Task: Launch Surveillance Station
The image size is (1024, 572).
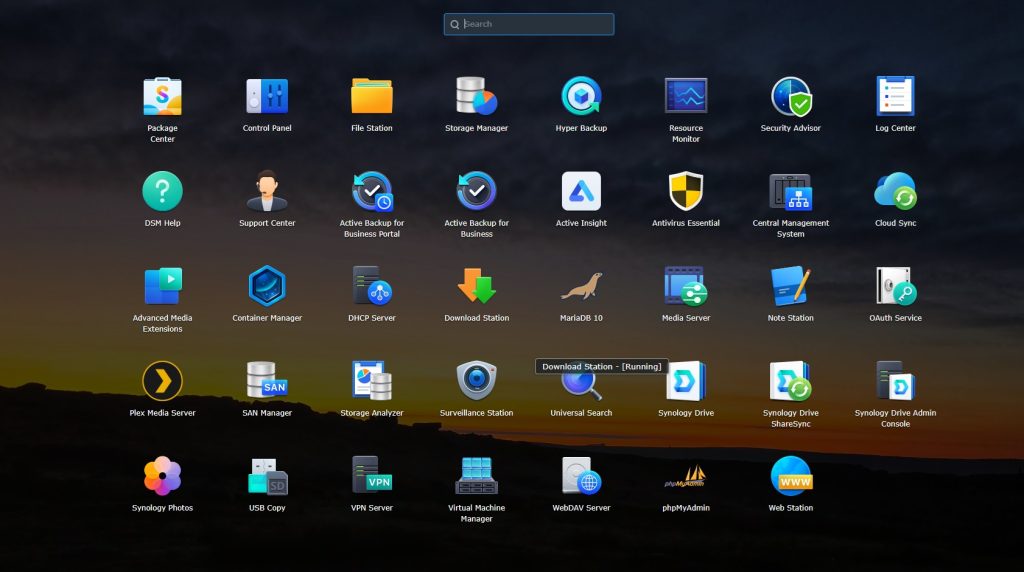Action: (x=476, y=381)
